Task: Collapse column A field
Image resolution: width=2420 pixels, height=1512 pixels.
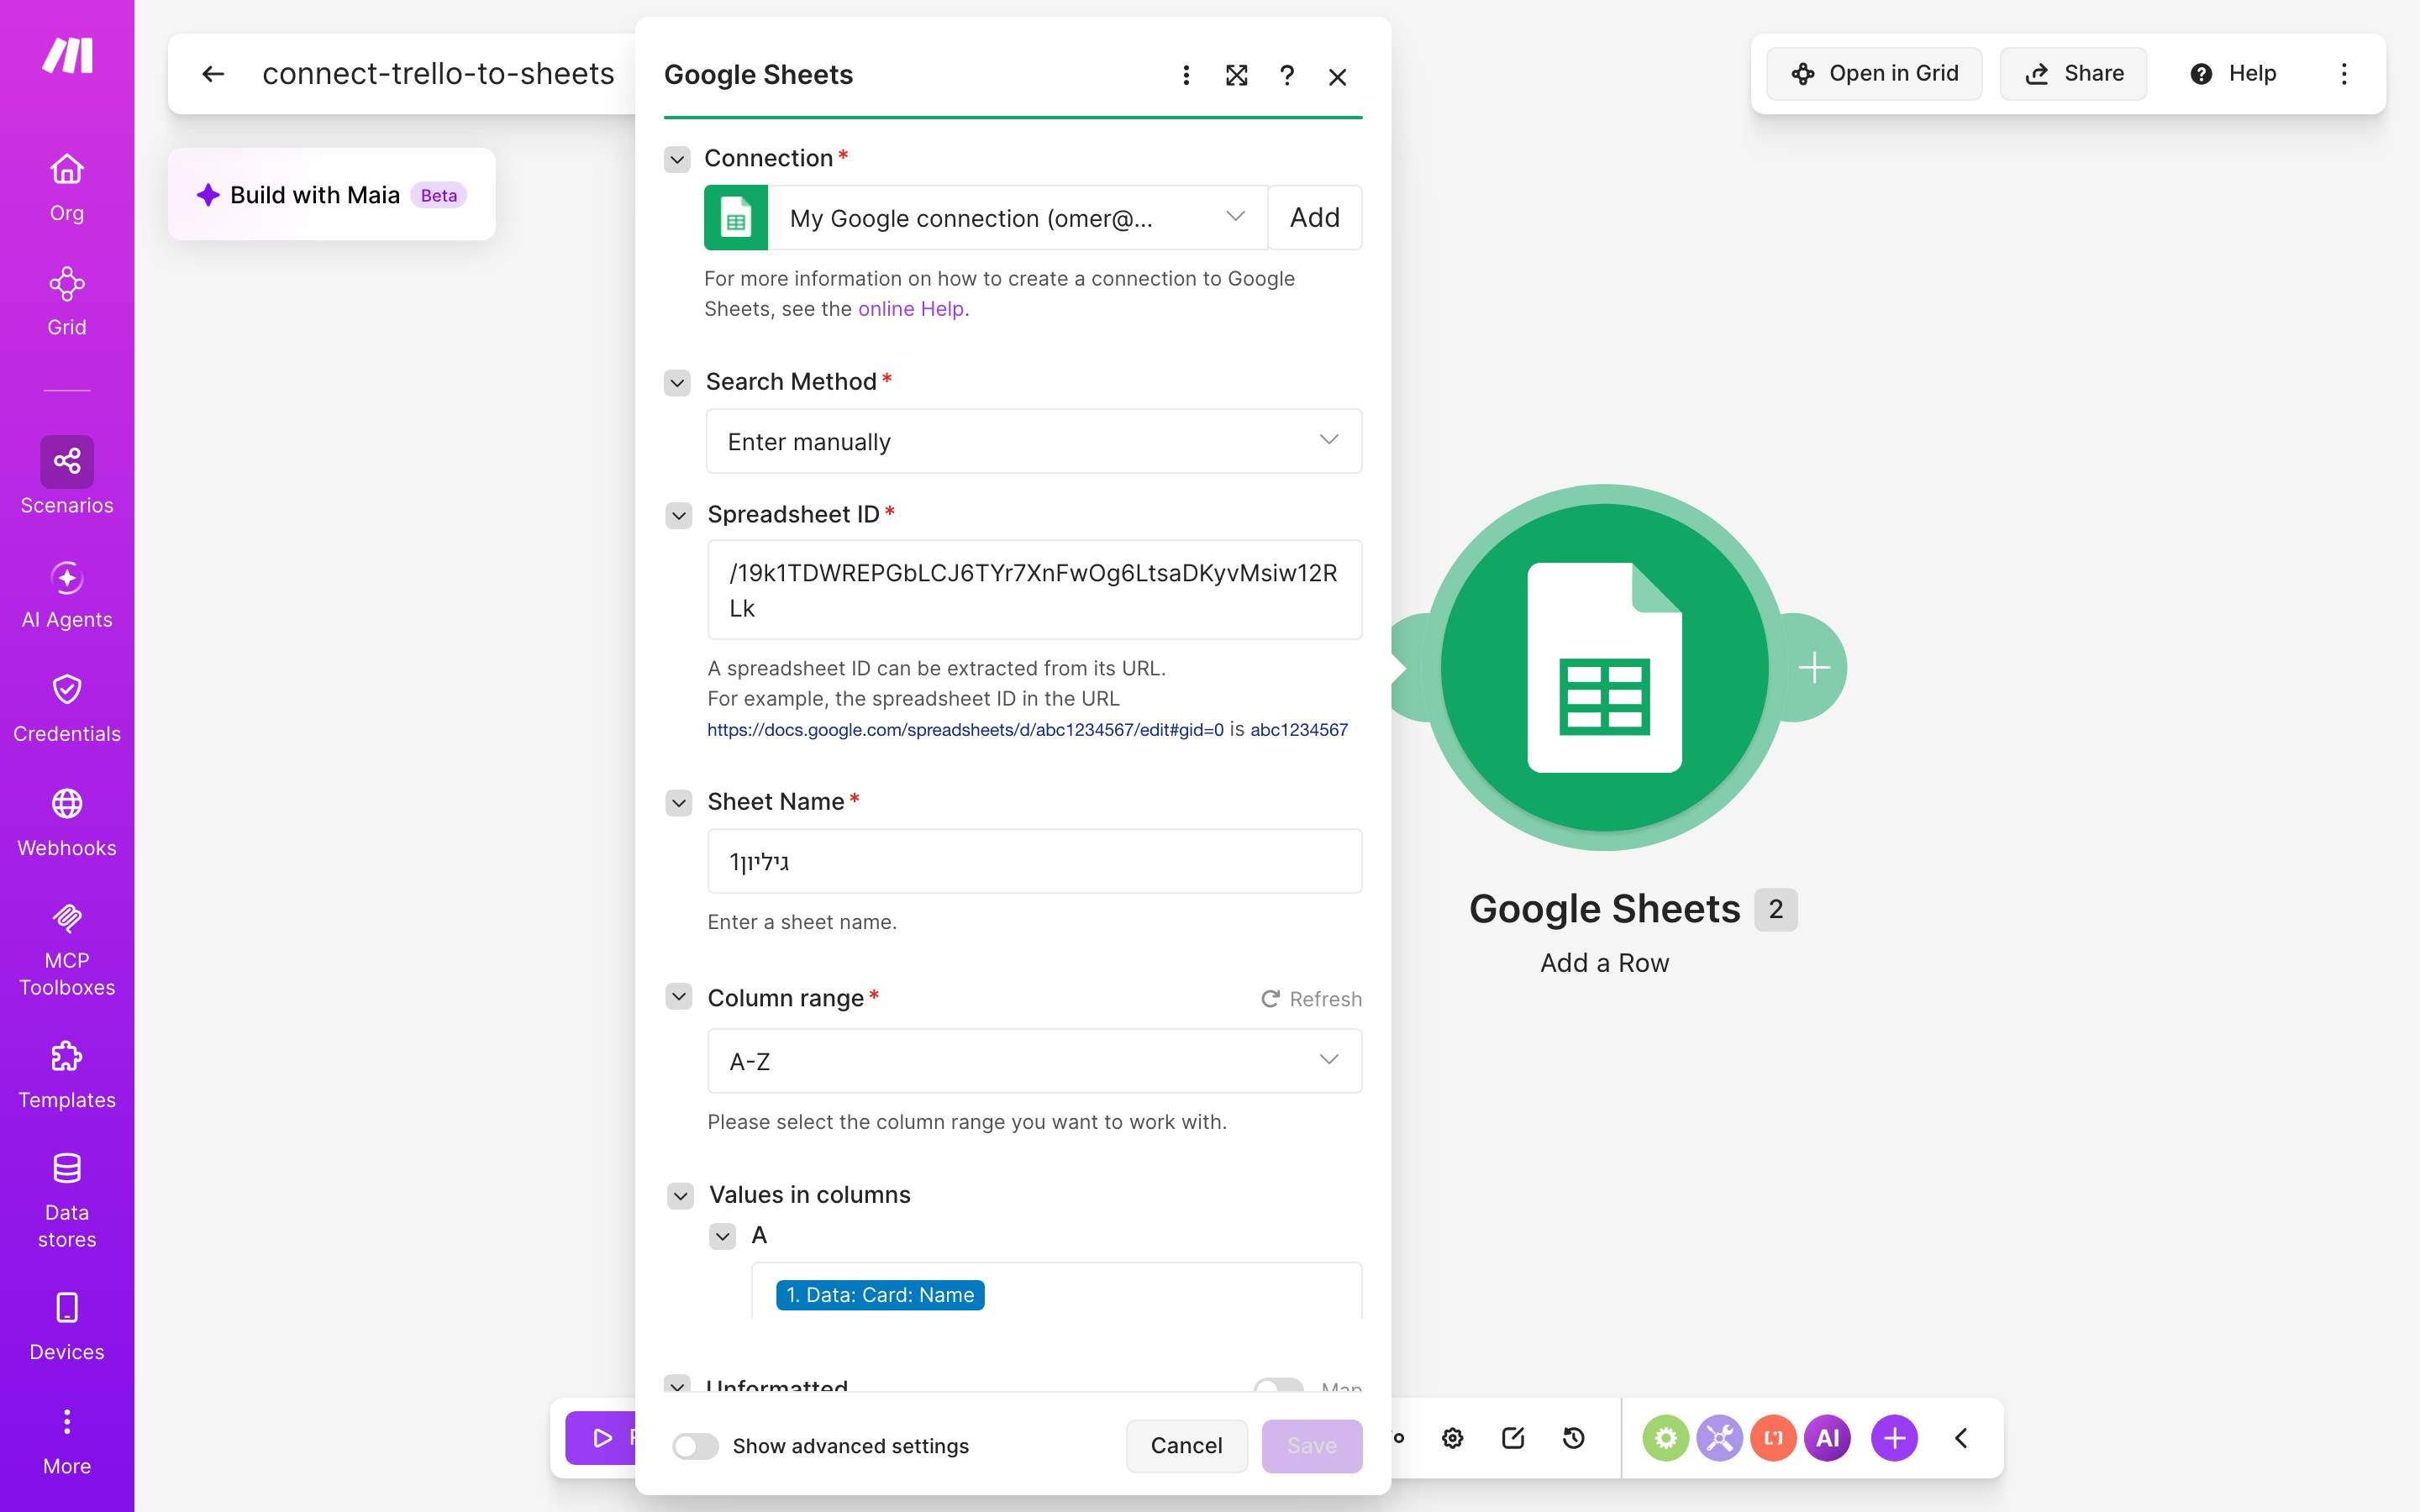Action: 723,1236
